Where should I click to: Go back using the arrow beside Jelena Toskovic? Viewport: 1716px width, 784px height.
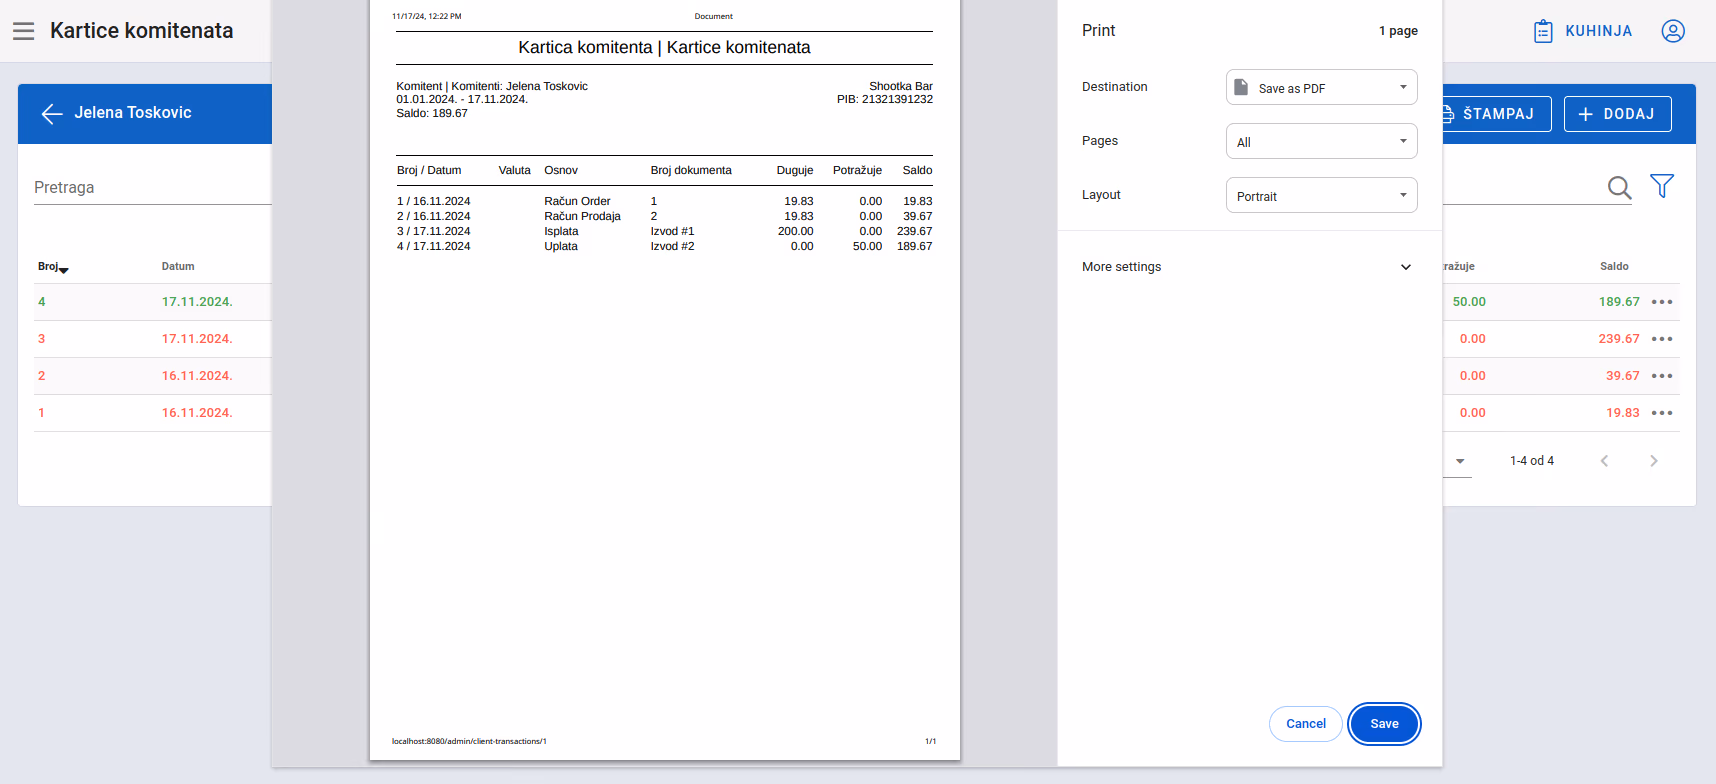52,114
